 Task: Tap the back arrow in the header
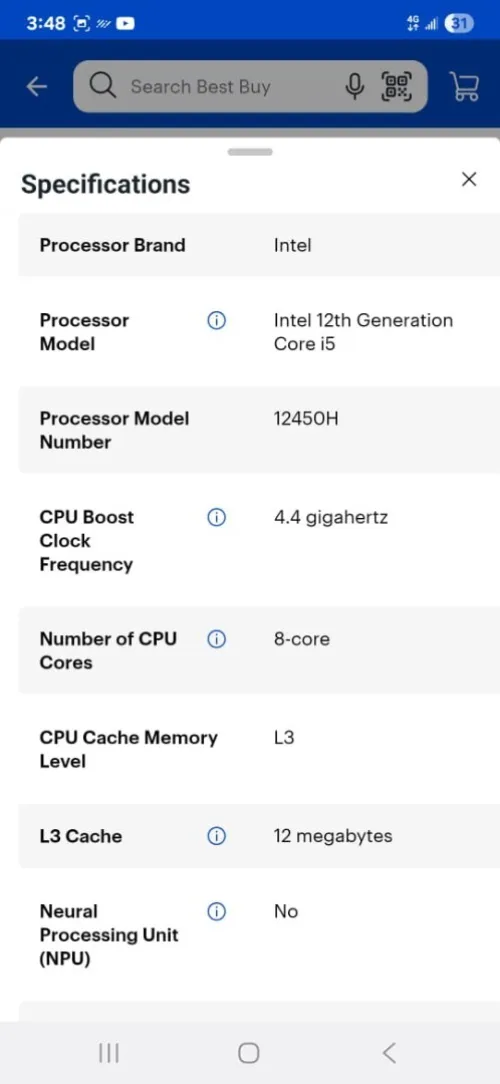click(37, 86)
